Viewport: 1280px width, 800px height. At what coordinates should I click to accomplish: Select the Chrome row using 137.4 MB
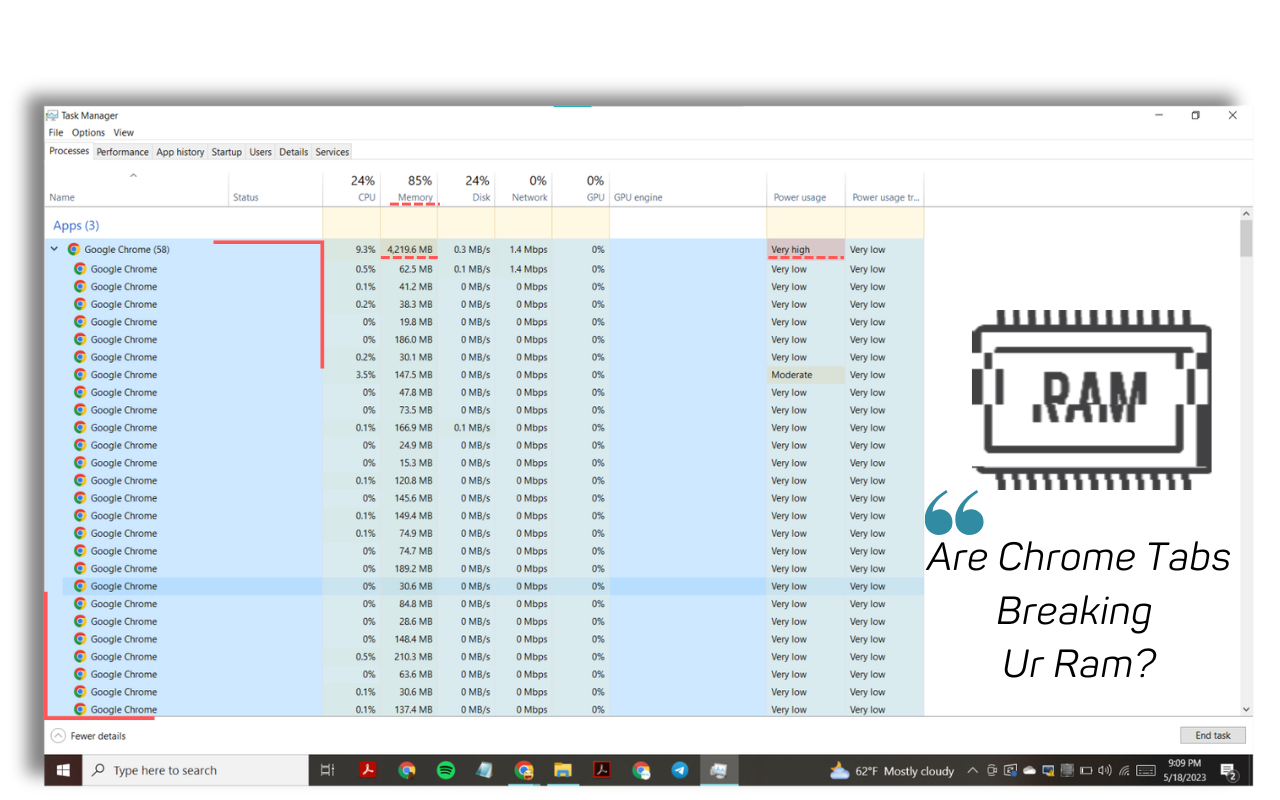click(484, 709)
